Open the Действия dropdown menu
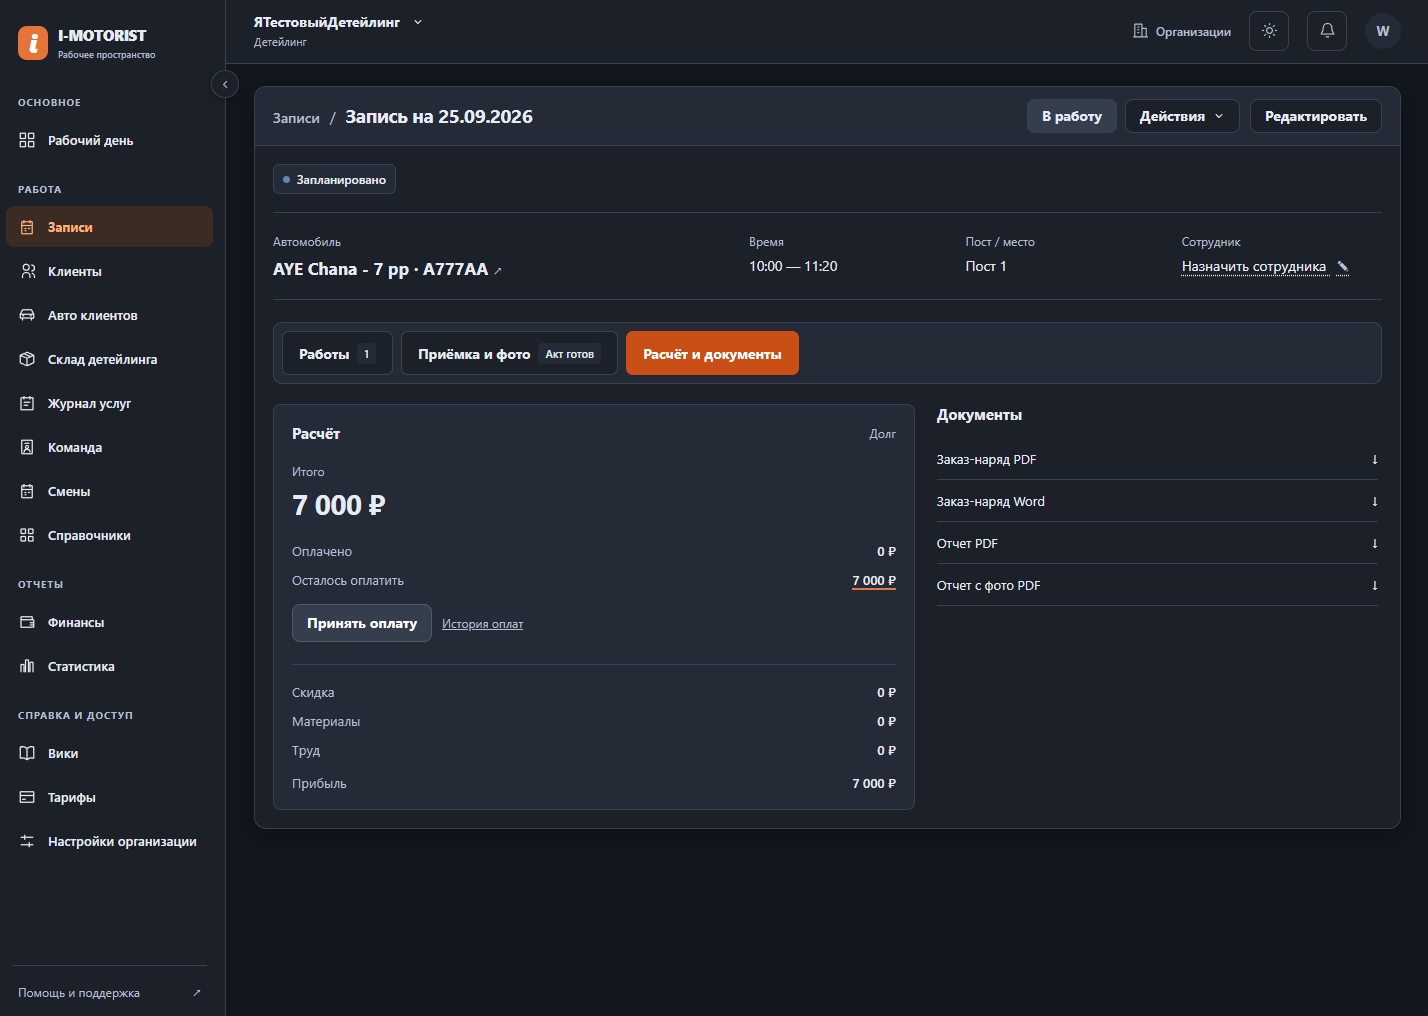 click(1182, 116)
